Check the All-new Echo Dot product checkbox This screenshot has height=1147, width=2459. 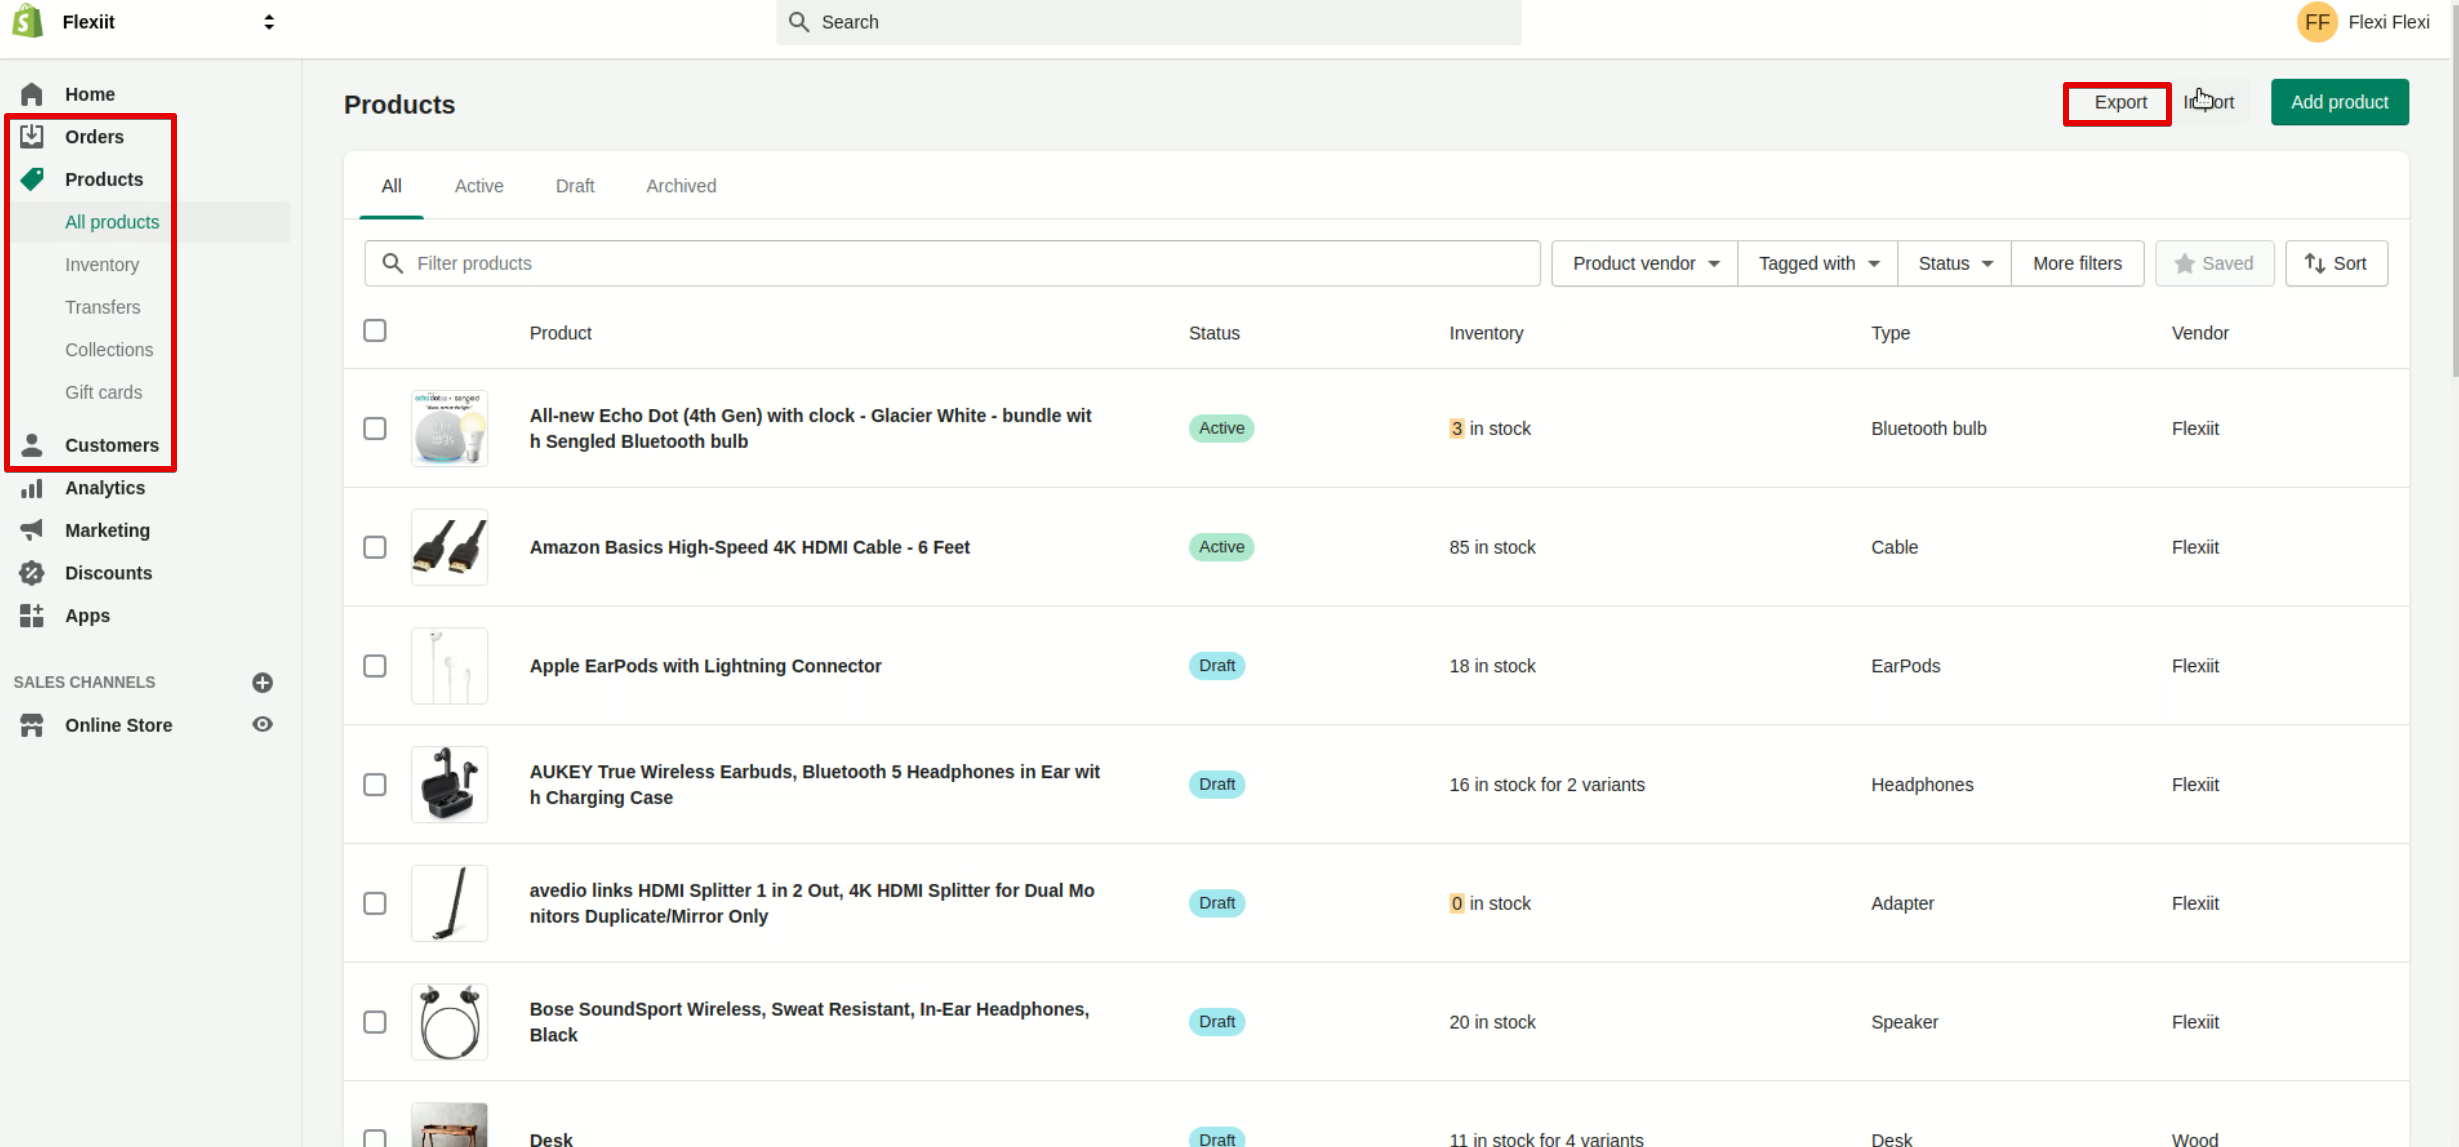375,428
